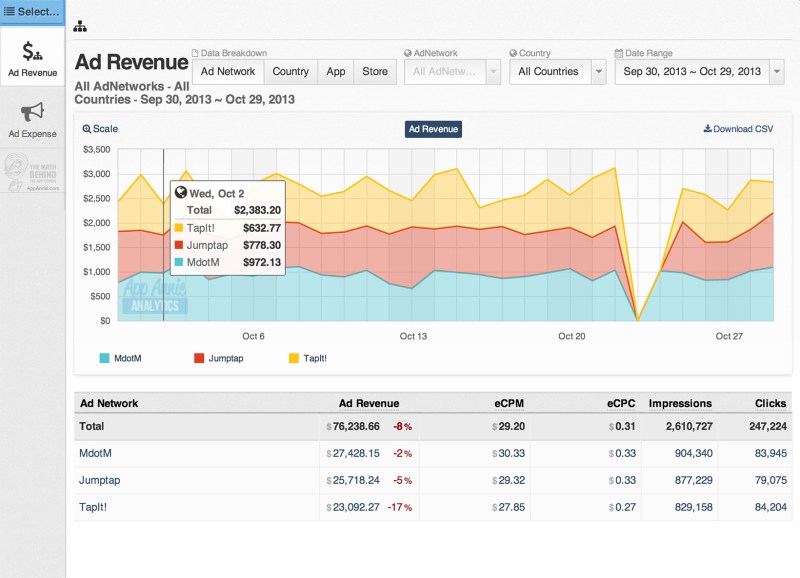Click TapIt! eCPC value 0.27
The width and height of the screenshot is (800, 578).
625,507
